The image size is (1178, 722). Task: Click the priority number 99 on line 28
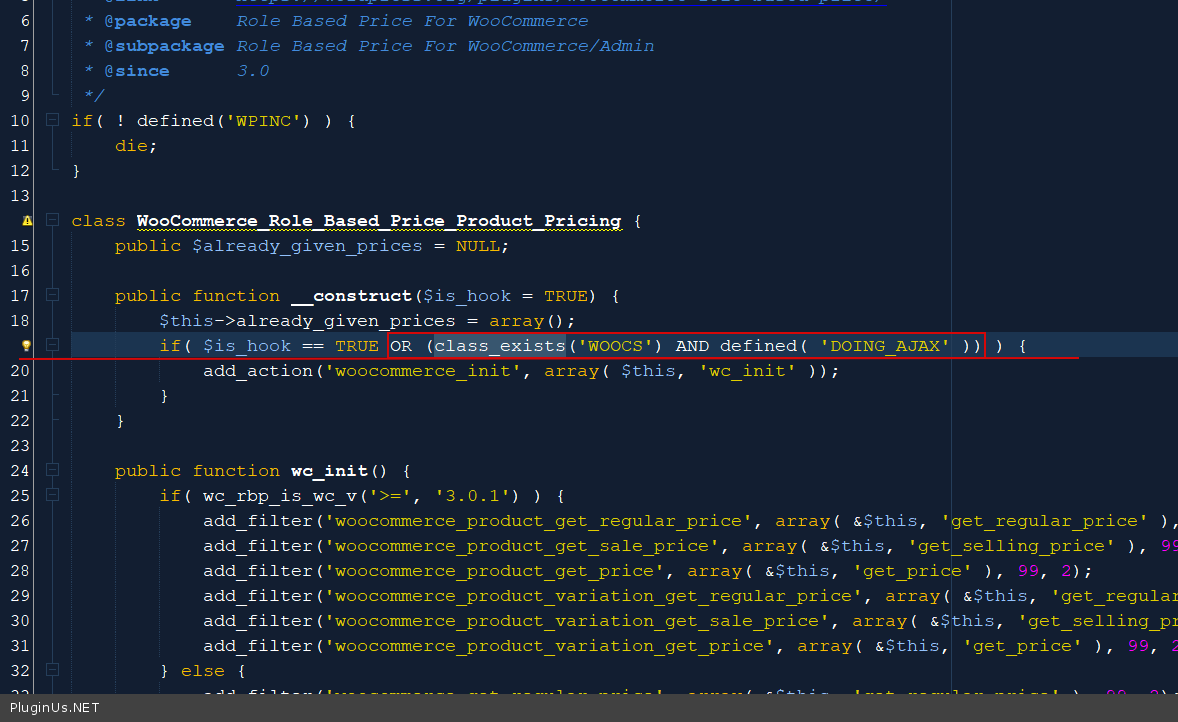click(1028, 571)
